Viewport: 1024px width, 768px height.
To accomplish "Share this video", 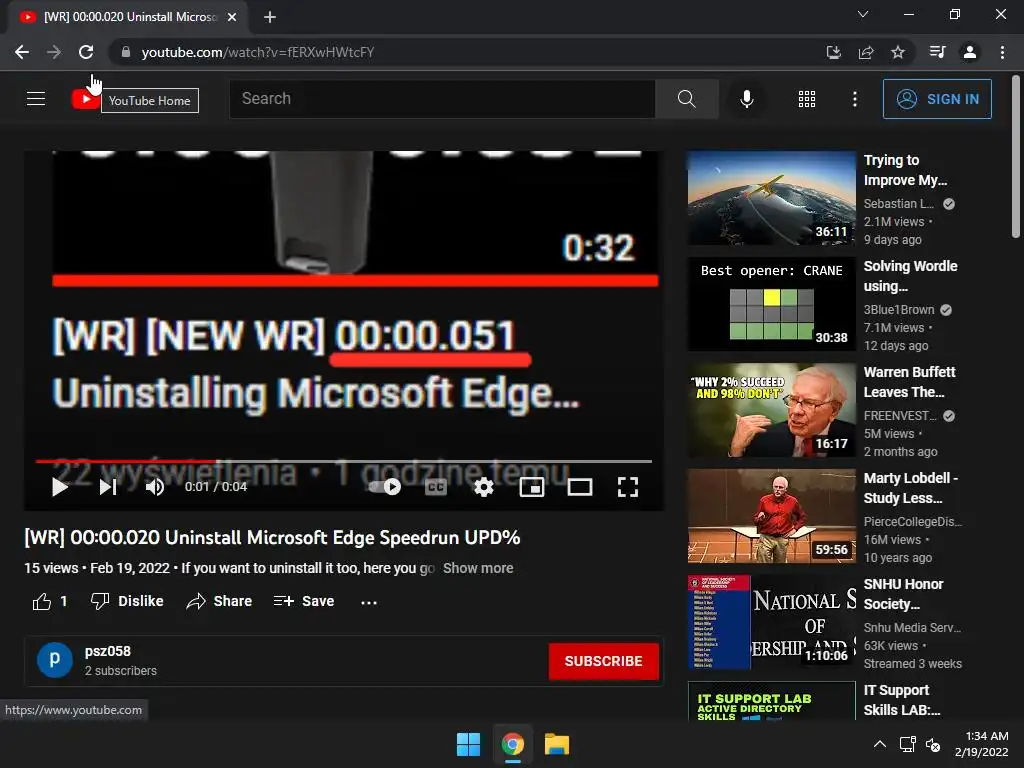I will coord(219,601).
